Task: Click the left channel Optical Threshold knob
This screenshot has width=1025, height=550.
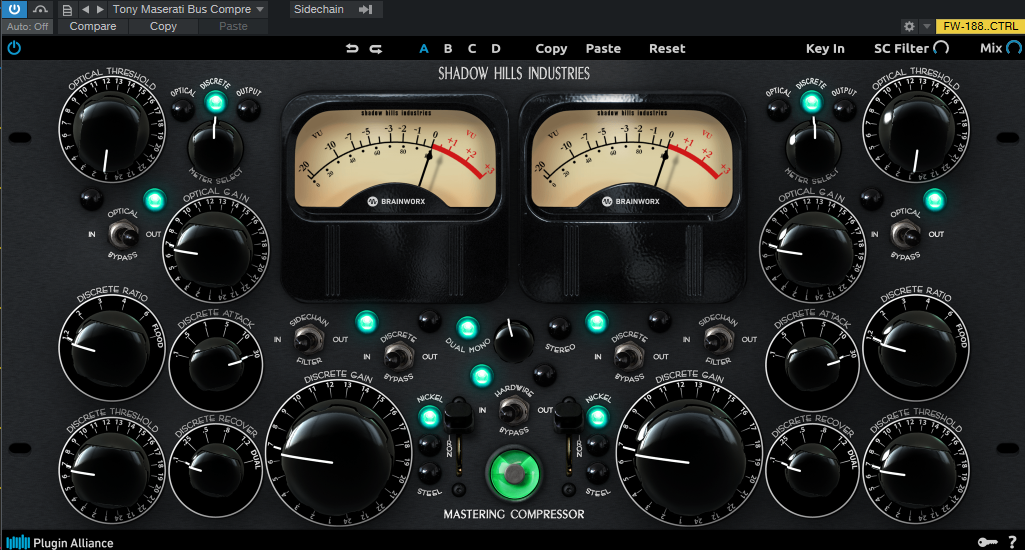Action: point(111,129)
